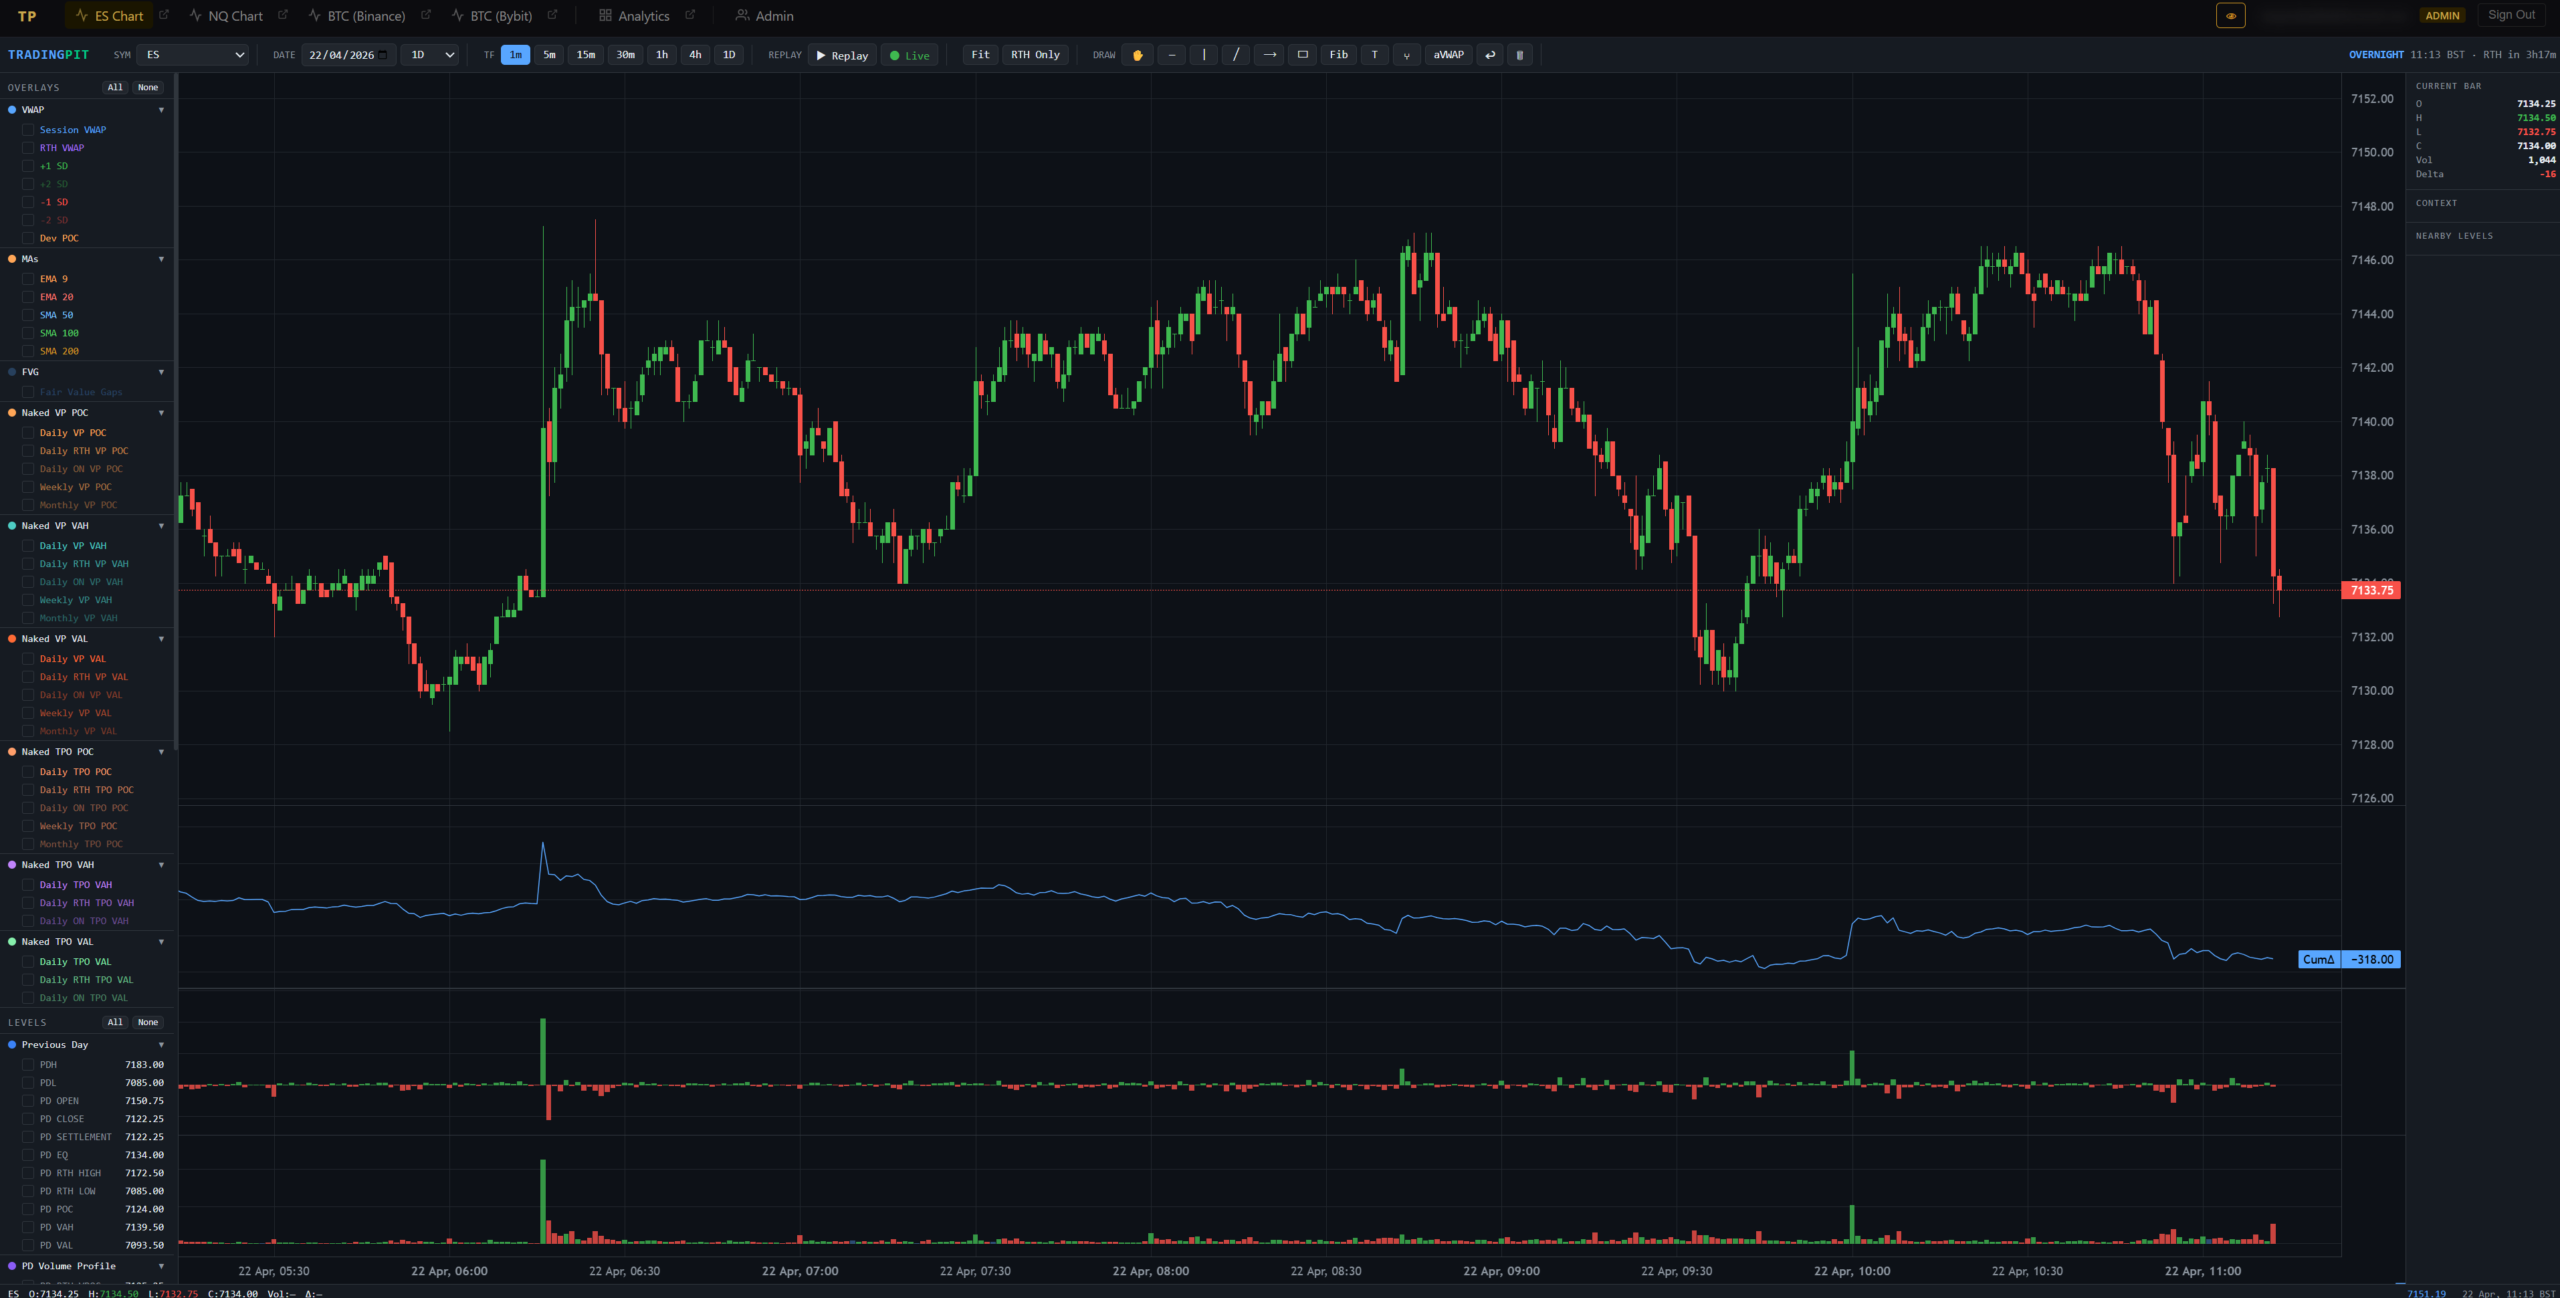
Task: Collapse the Naked VP POC group
Action: click(x=161, y=413)
